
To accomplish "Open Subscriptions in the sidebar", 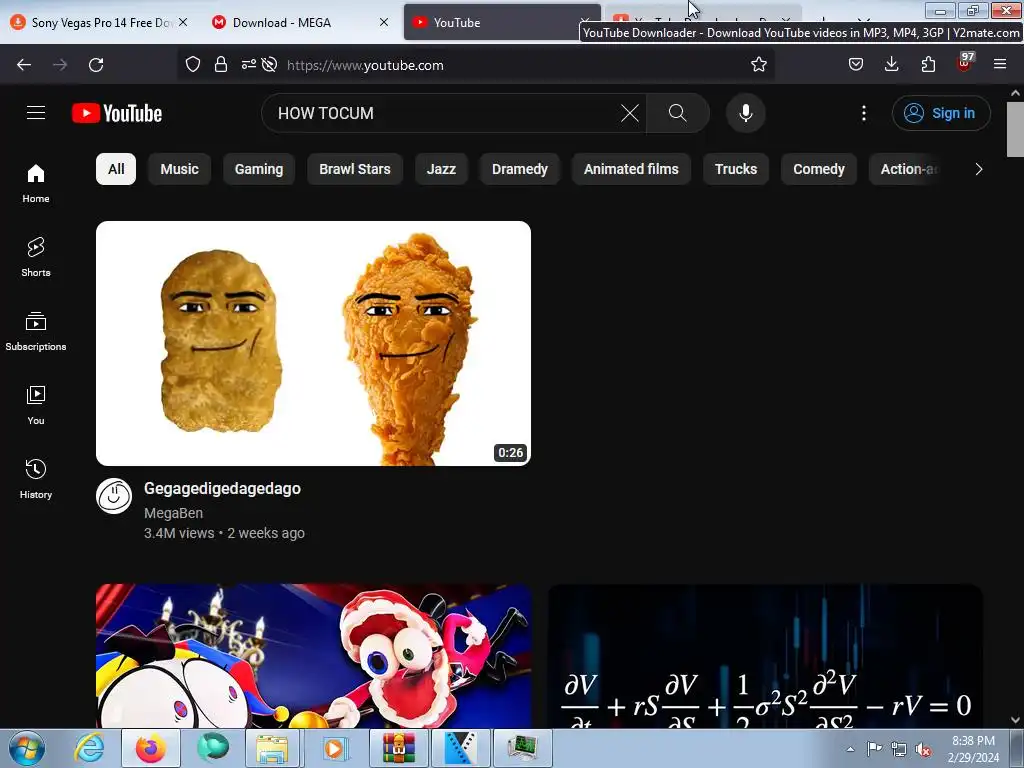I will [x=36, y=332].
